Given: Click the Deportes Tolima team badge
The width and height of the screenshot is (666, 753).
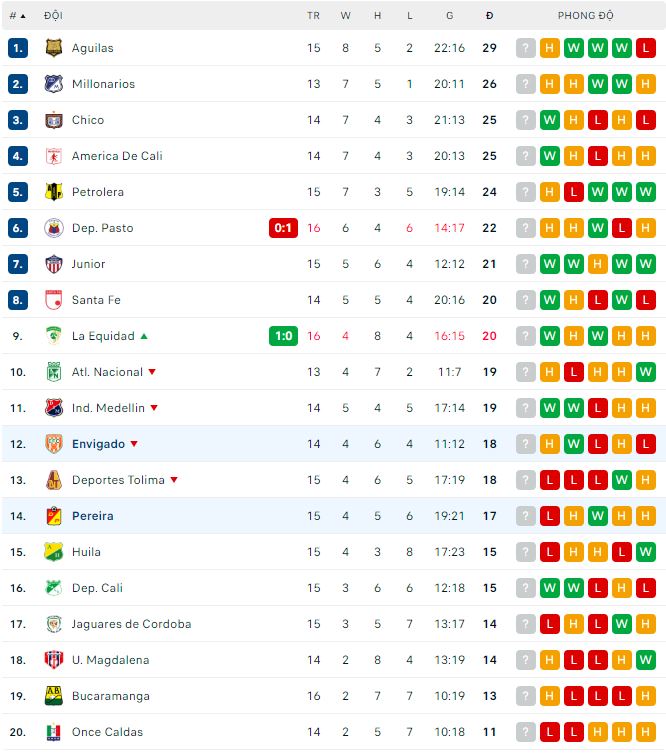Looking at the screenshot, I should tap(54, 480).
